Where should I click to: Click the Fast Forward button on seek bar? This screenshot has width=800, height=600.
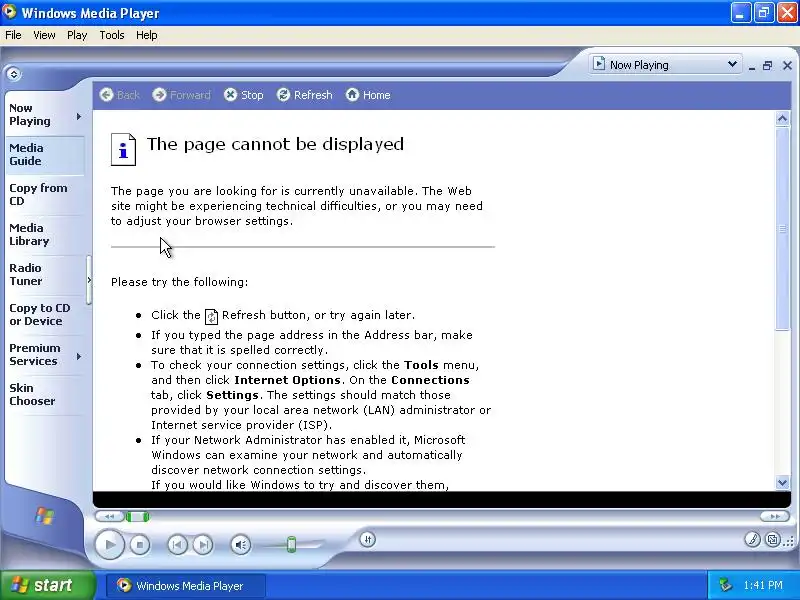(x=774, y=516)
